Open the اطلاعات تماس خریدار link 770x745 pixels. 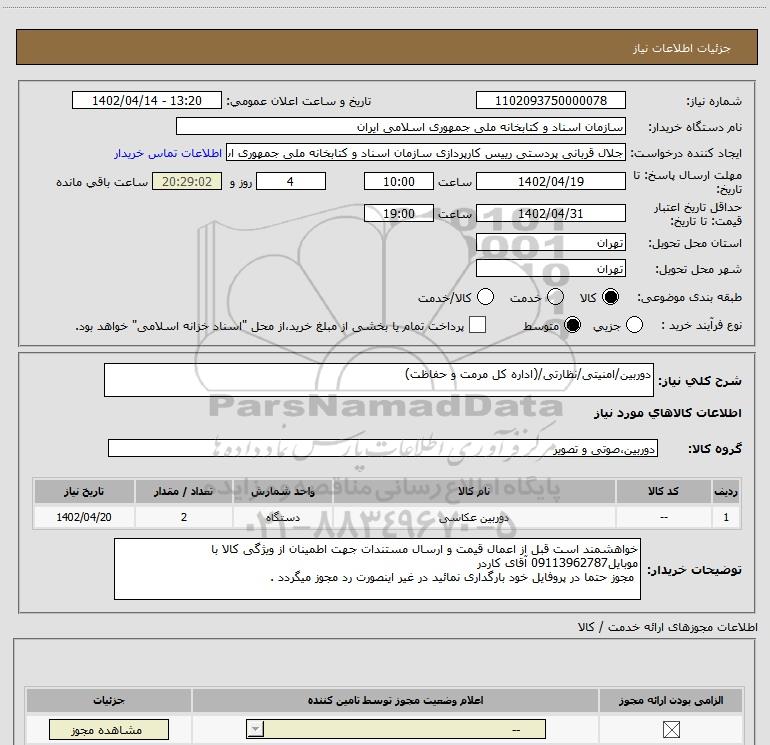click(x=168, y=153)
